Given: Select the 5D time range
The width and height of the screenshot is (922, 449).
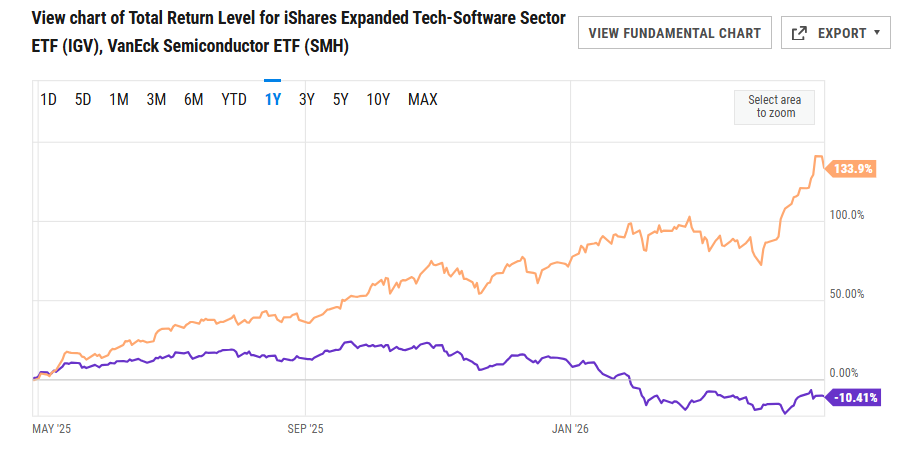Looking at the screenshot, I should (83, 99).
